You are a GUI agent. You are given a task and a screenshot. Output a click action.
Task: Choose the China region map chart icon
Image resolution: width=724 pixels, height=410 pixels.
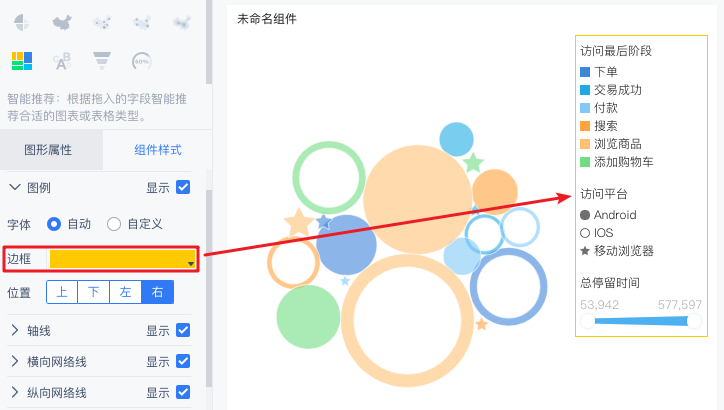(x=62, y=22)
